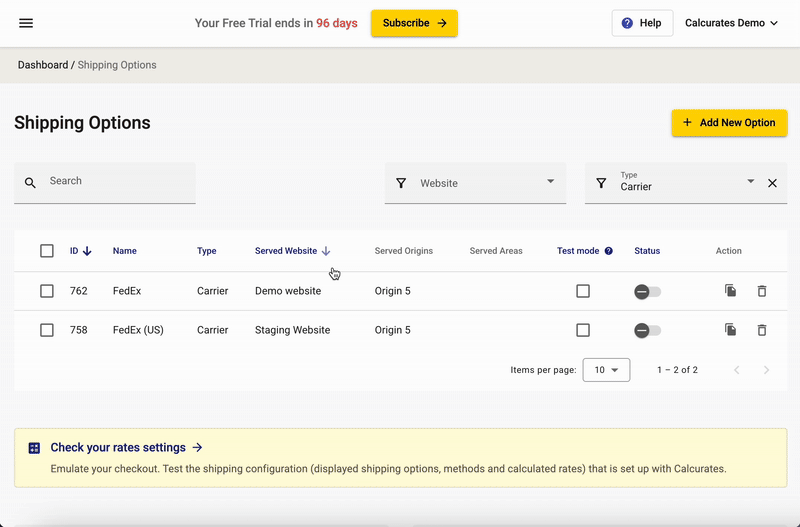Open the Website filter dropdown

(x=476, y=183)
